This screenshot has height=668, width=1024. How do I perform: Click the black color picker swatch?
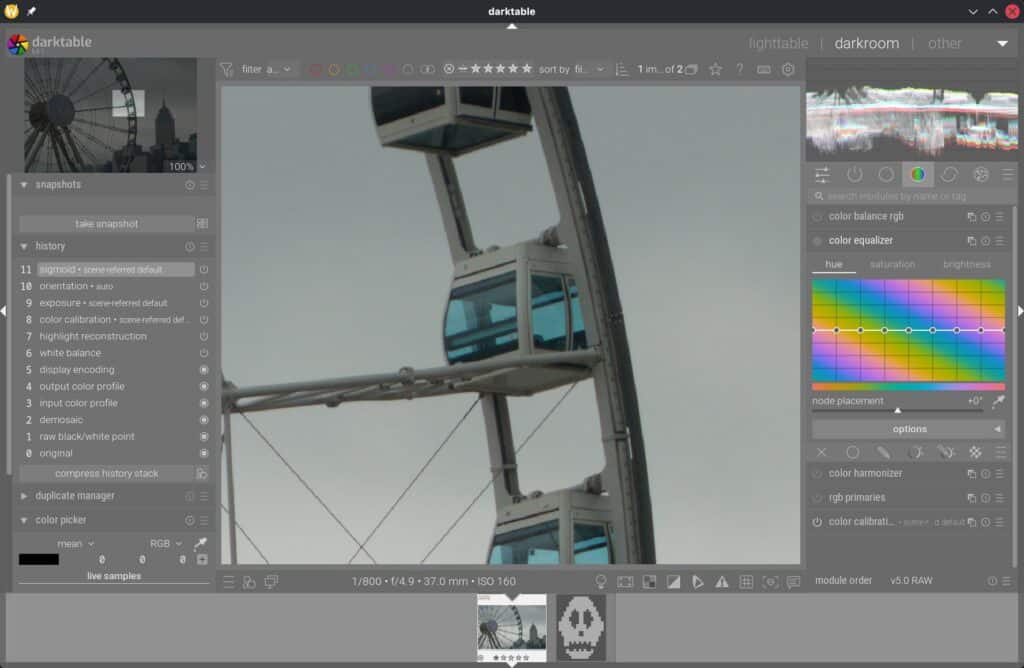pyautogui.click(x=39, y=560)
